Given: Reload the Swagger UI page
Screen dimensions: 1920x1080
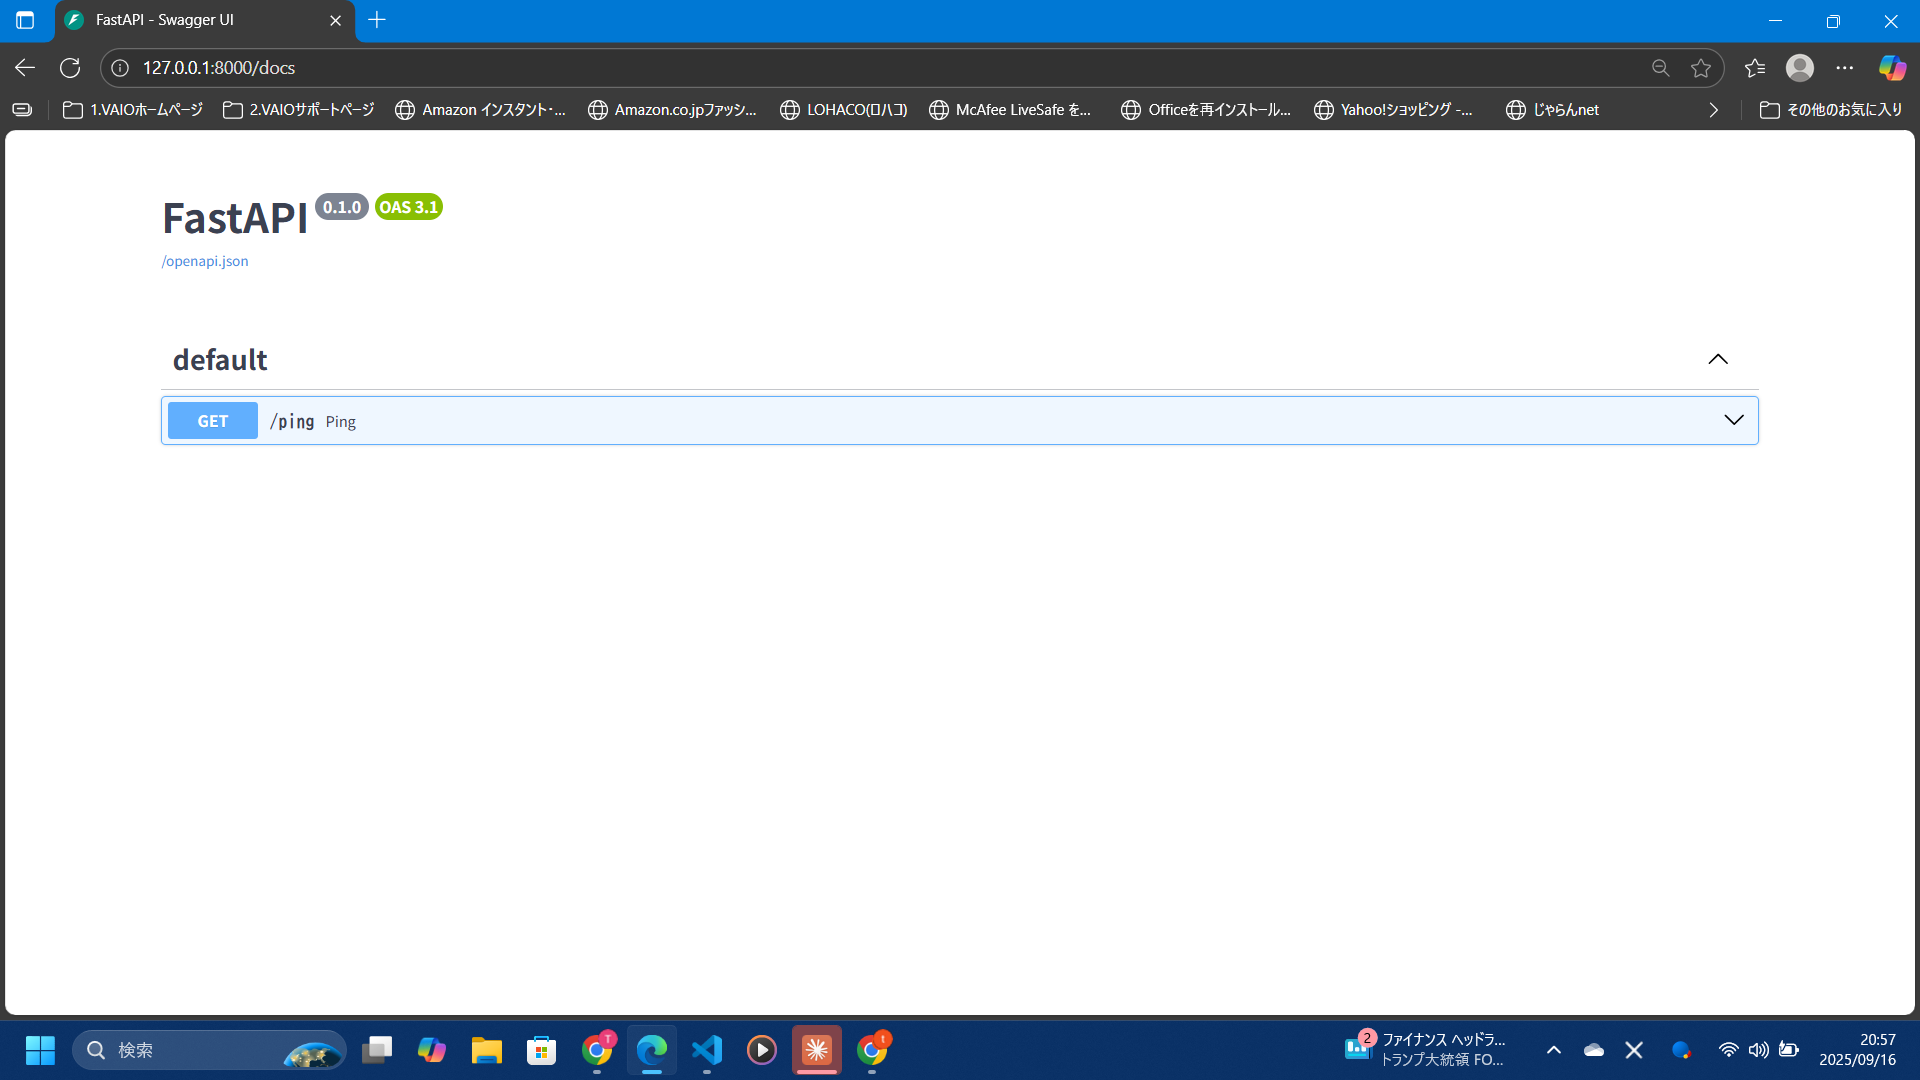Looking at the screenshot, I should (70, 67).
